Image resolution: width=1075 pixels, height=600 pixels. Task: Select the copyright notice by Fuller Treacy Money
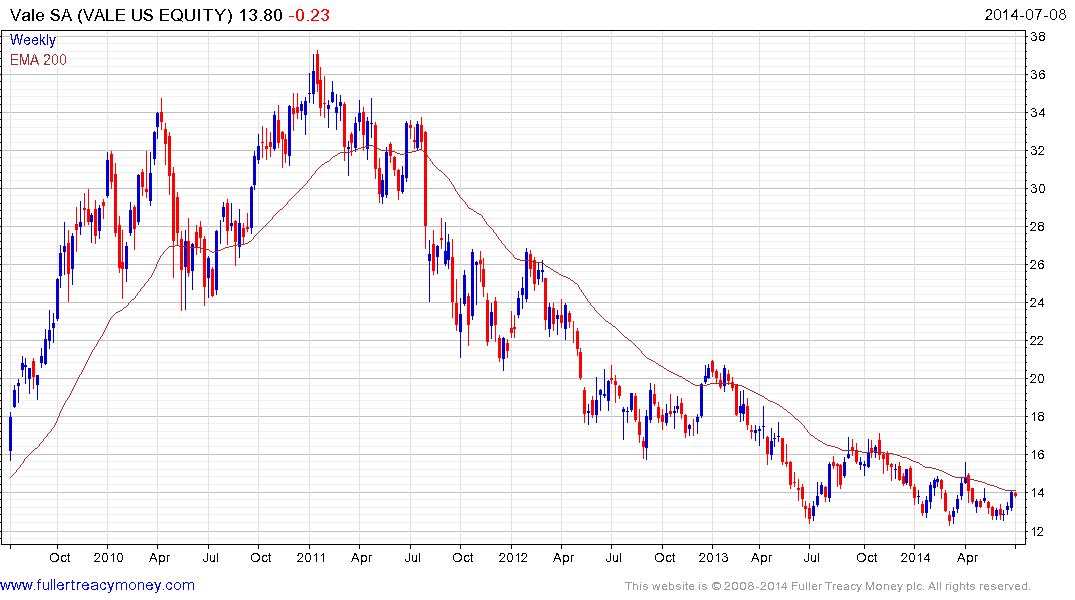click(828, 586)
